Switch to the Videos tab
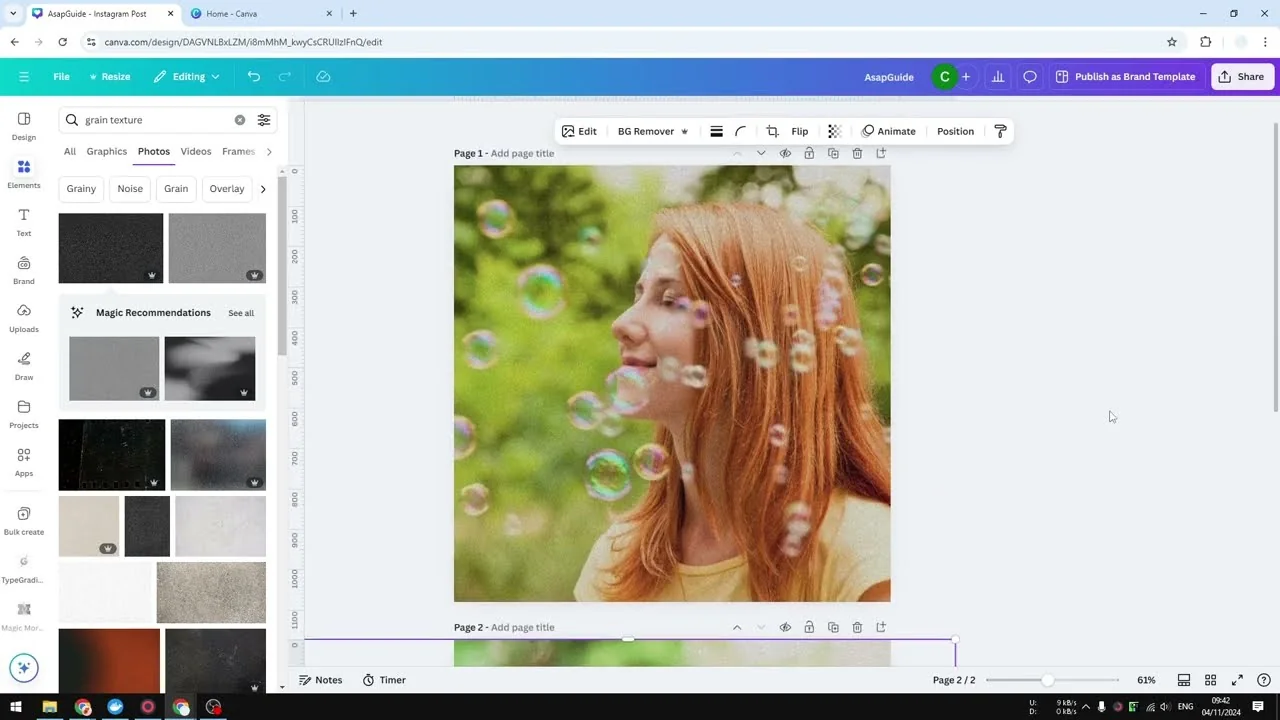 click(195, 151)
